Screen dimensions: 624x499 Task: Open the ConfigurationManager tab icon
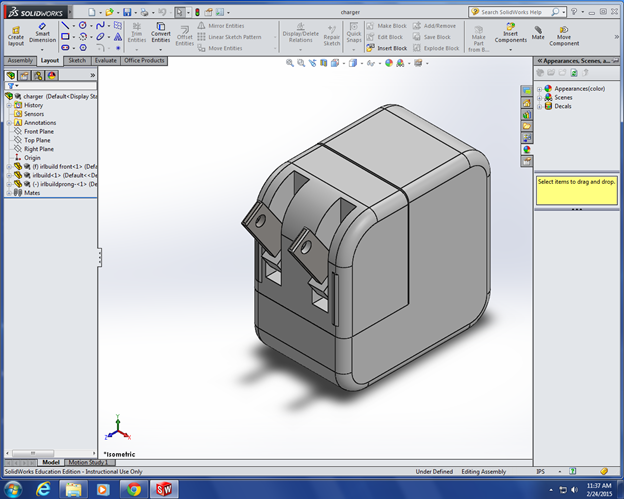(x=38, y=76)
